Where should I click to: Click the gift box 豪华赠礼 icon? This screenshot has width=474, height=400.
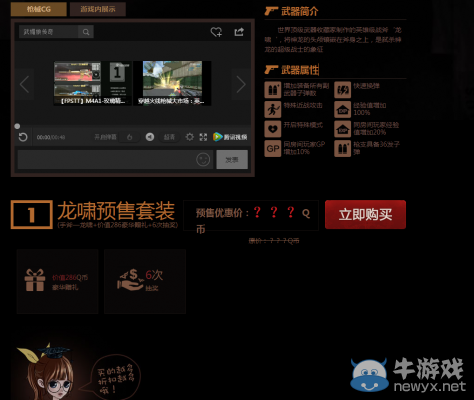(35, 280)
